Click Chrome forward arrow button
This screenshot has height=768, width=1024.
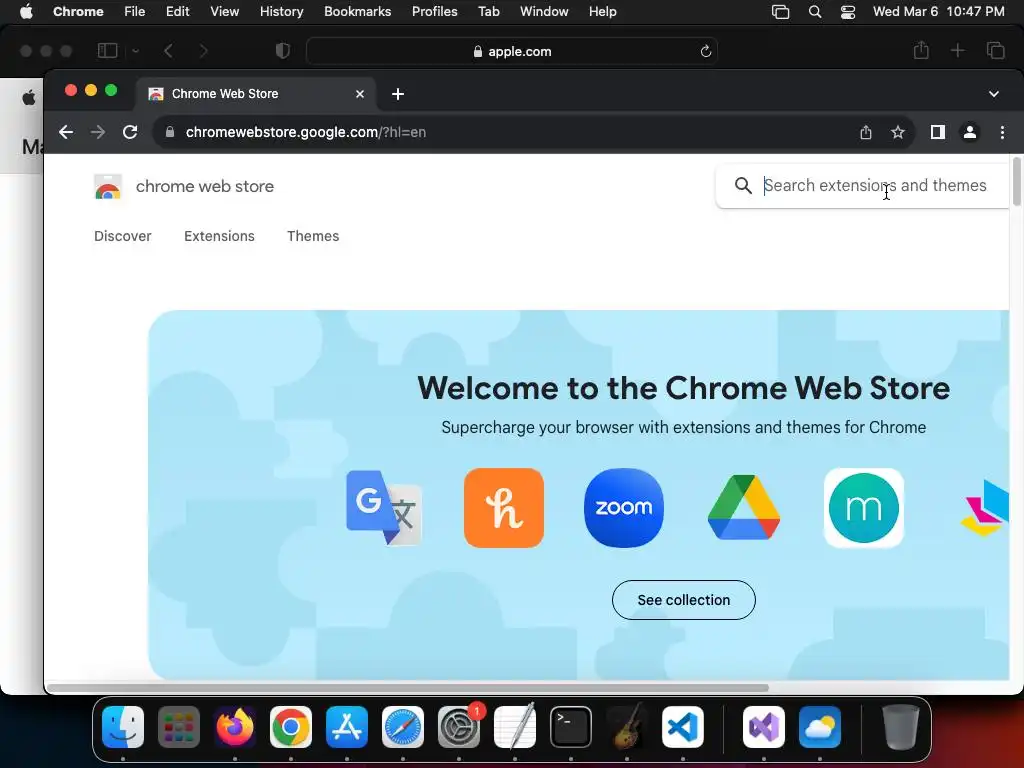[98, 133]
